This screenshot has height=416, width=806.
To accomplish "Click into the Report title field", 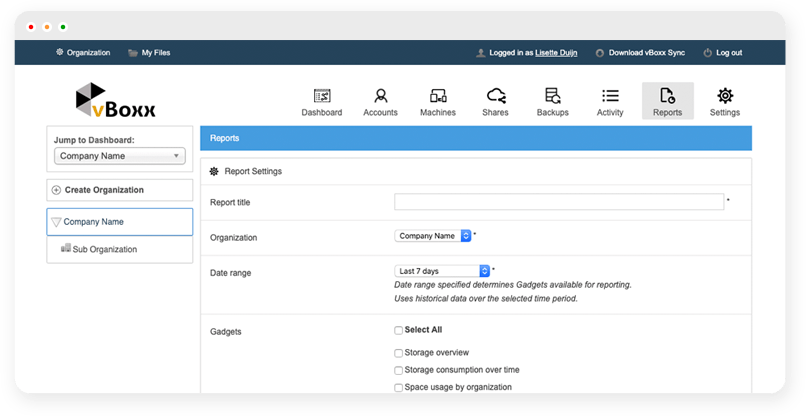I will (559, 202).
